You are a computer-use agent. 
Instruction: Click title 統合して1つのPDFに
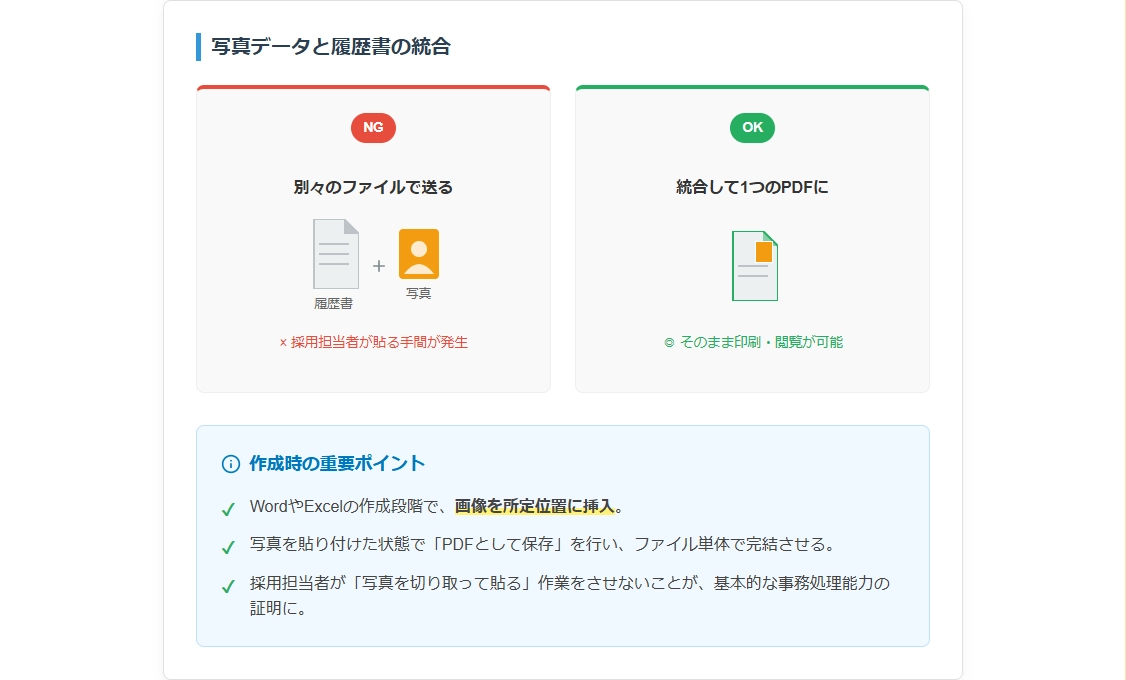tap(752, 187)
